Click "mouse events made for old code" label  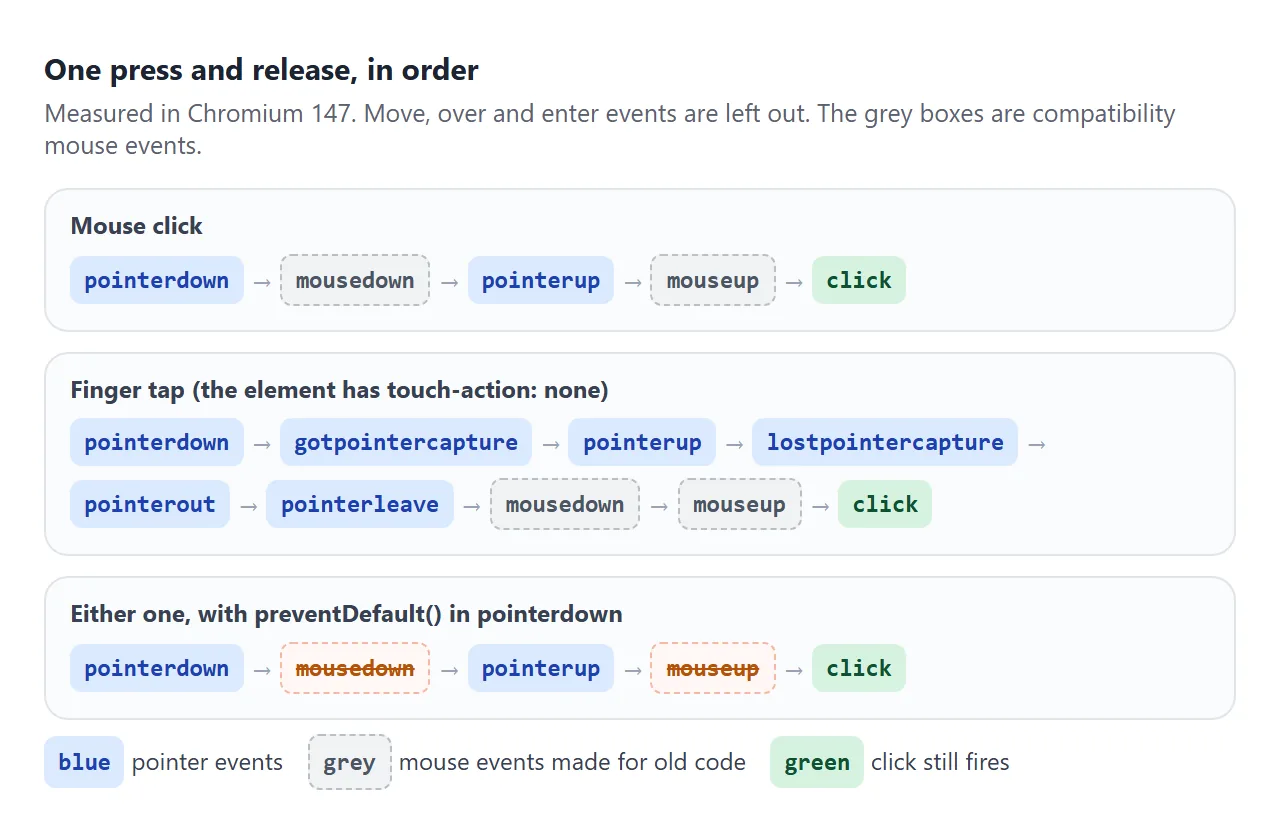(x=572, y=762)
